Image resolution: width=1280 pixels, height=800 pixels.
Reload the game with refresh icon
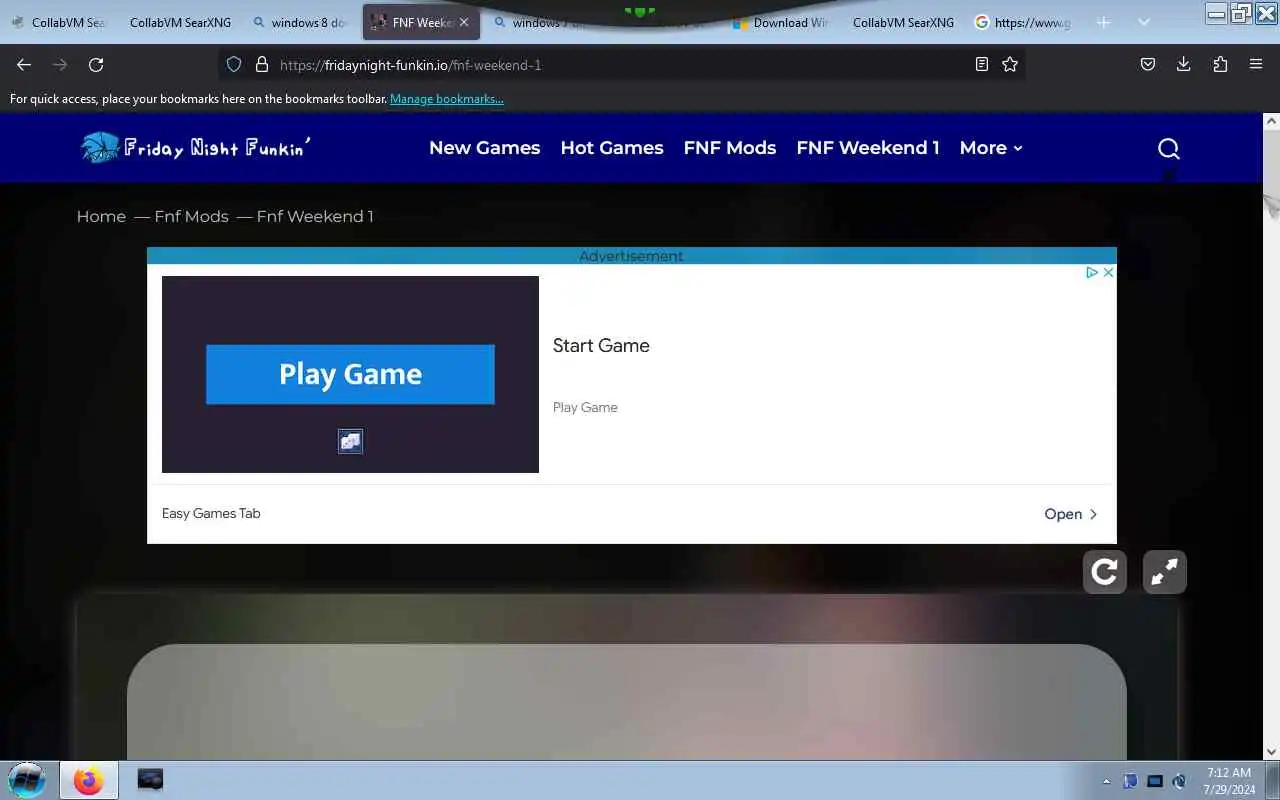click(1105, 572)
